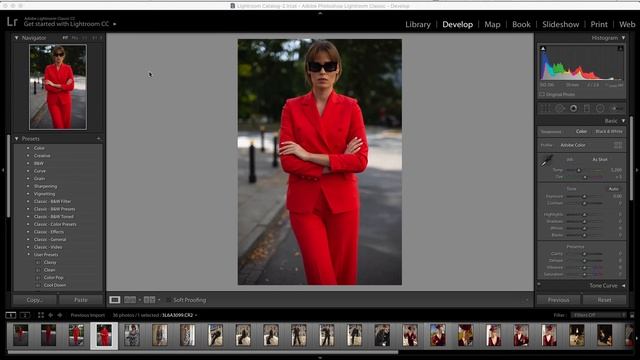Toggle the Original Photo checkbox under histogram
The image size is (640, 360).
(542, 94)
